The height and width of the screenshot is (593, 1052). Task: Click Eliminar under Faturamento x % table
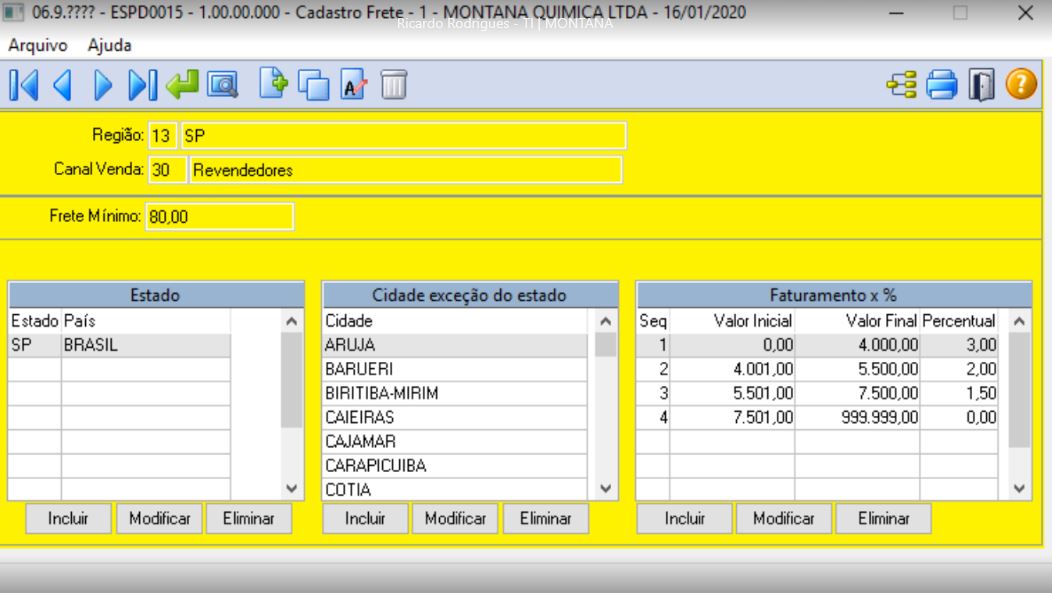[x=884, y=519]
